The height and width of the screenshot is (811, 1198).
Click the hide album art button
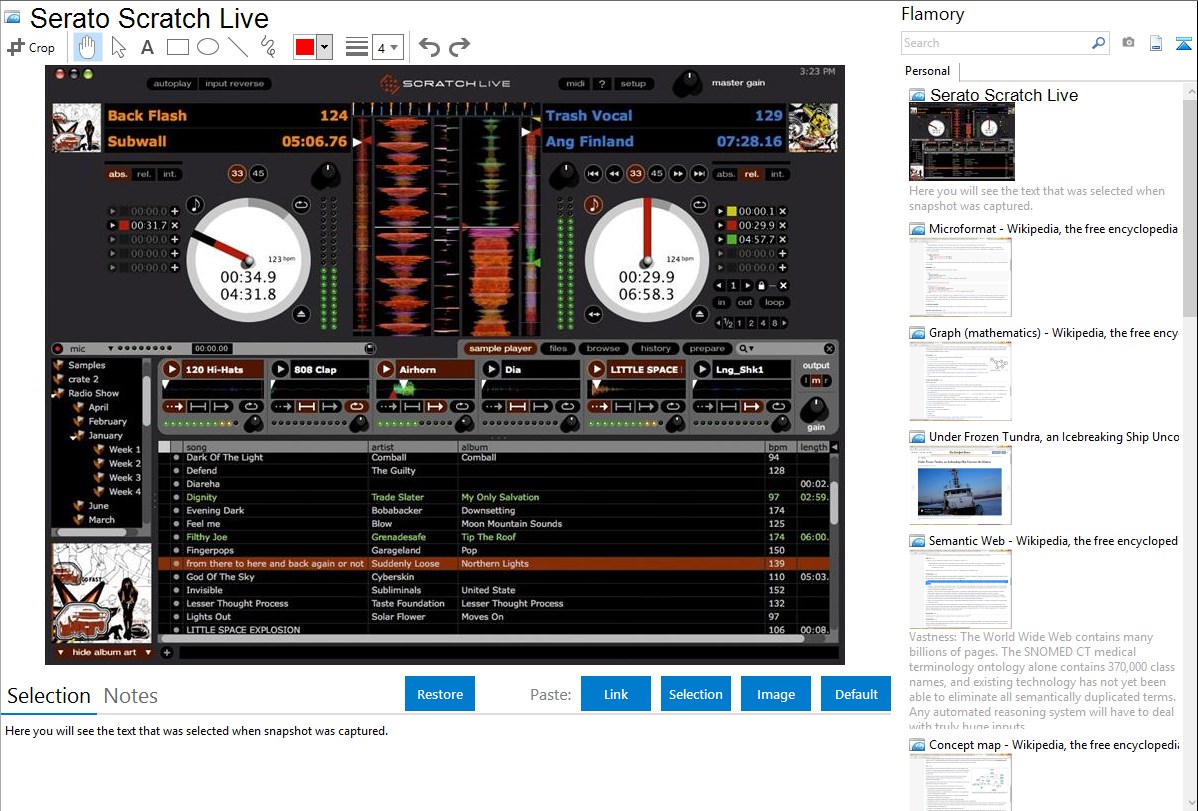(x=104, y=653)
